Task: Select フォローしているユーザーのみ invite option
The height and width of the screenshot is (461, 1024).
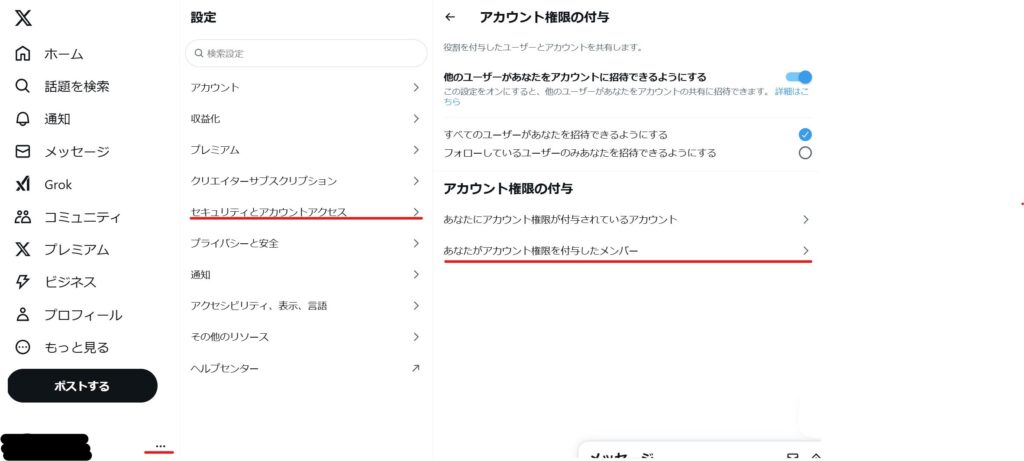Action: click(x=805, y=153)
